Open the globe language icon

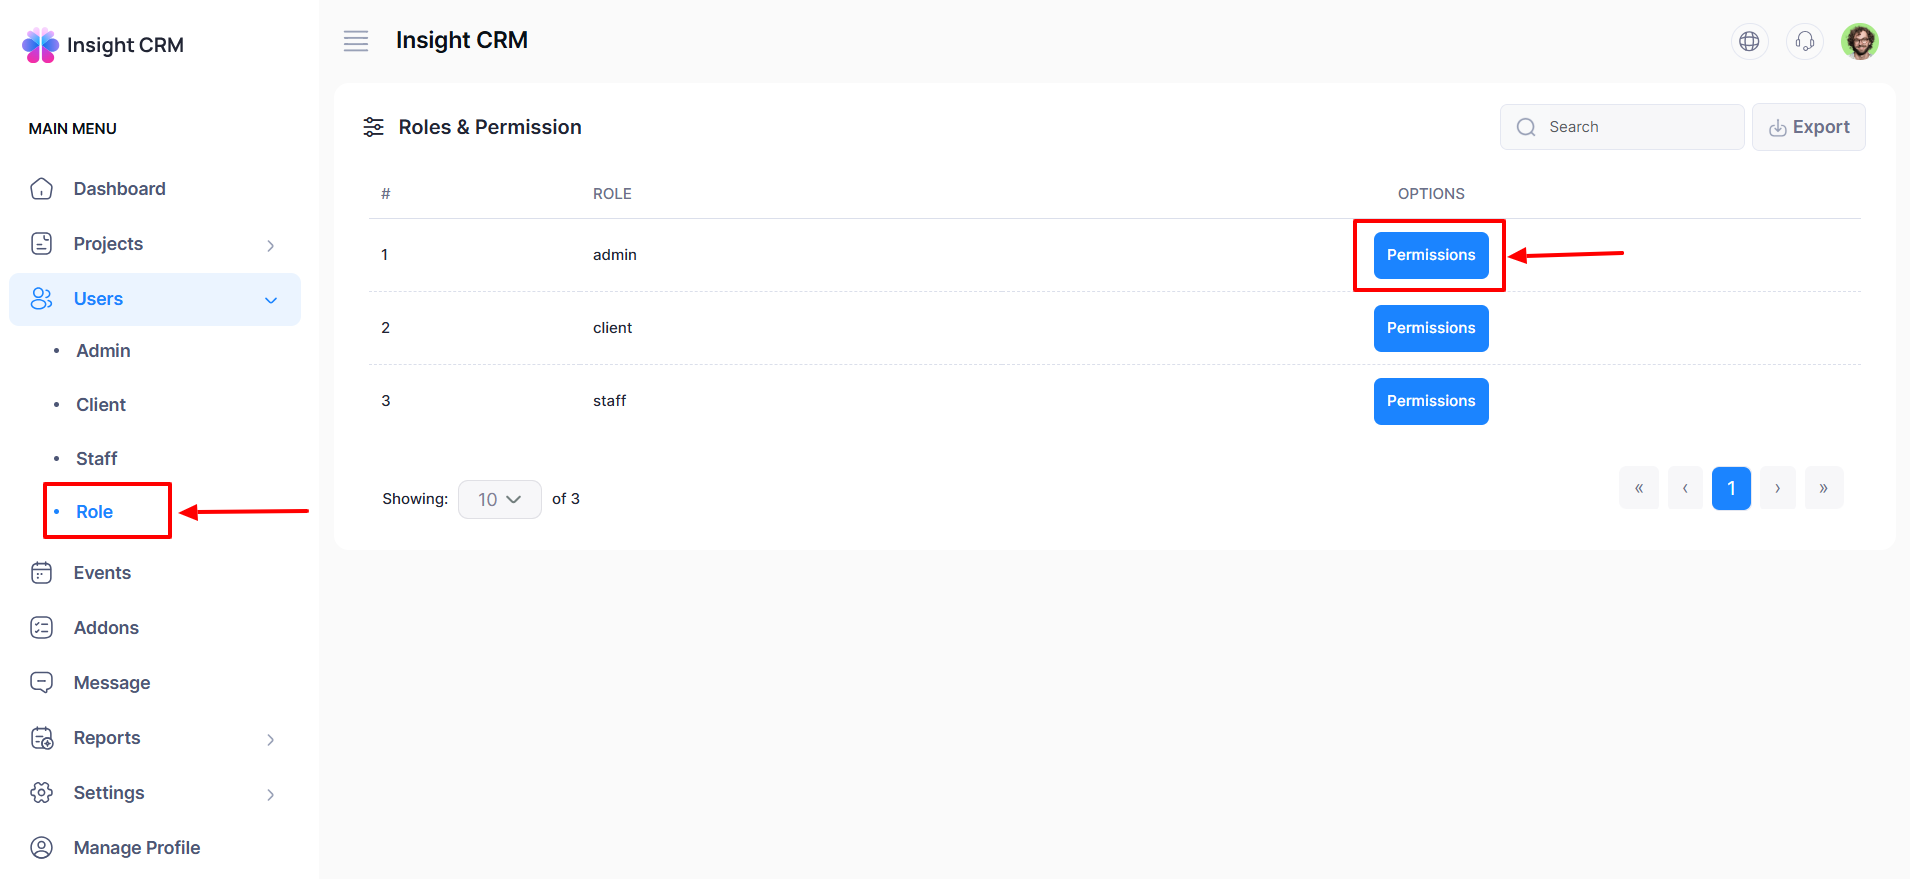coord(1749,41)
